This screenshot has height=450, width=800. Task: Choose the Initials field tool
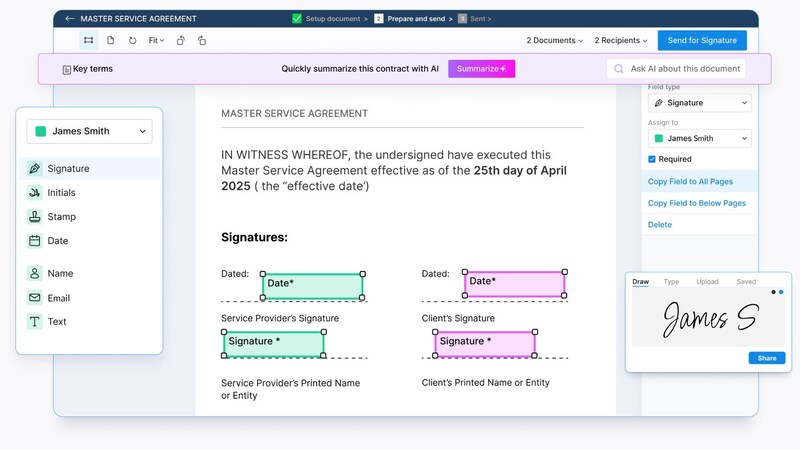click(x=61, y=193)
